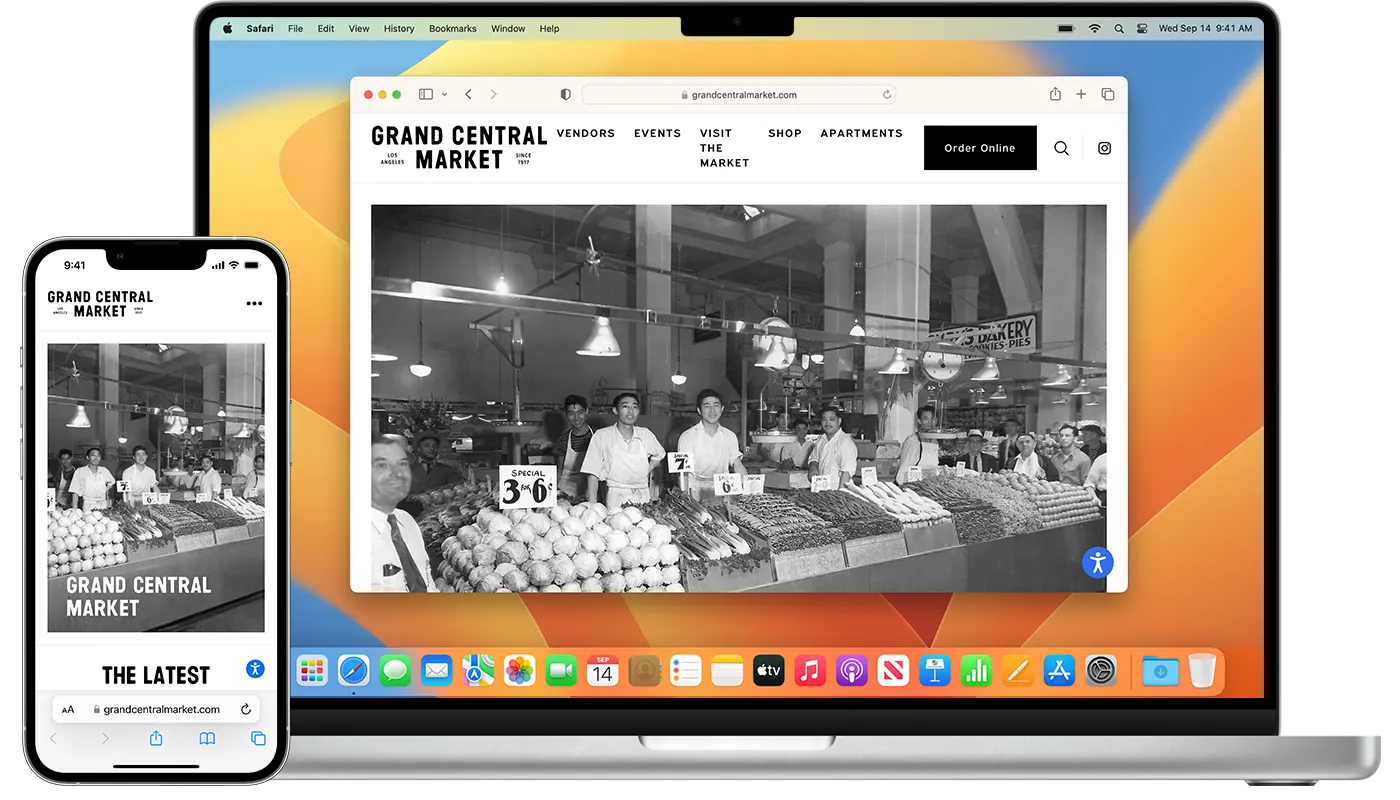Image resolution: width=1400 pixels, height=800 pixels.
Task: Open Podcasts from the dock
Action: [x=852, y=671]
